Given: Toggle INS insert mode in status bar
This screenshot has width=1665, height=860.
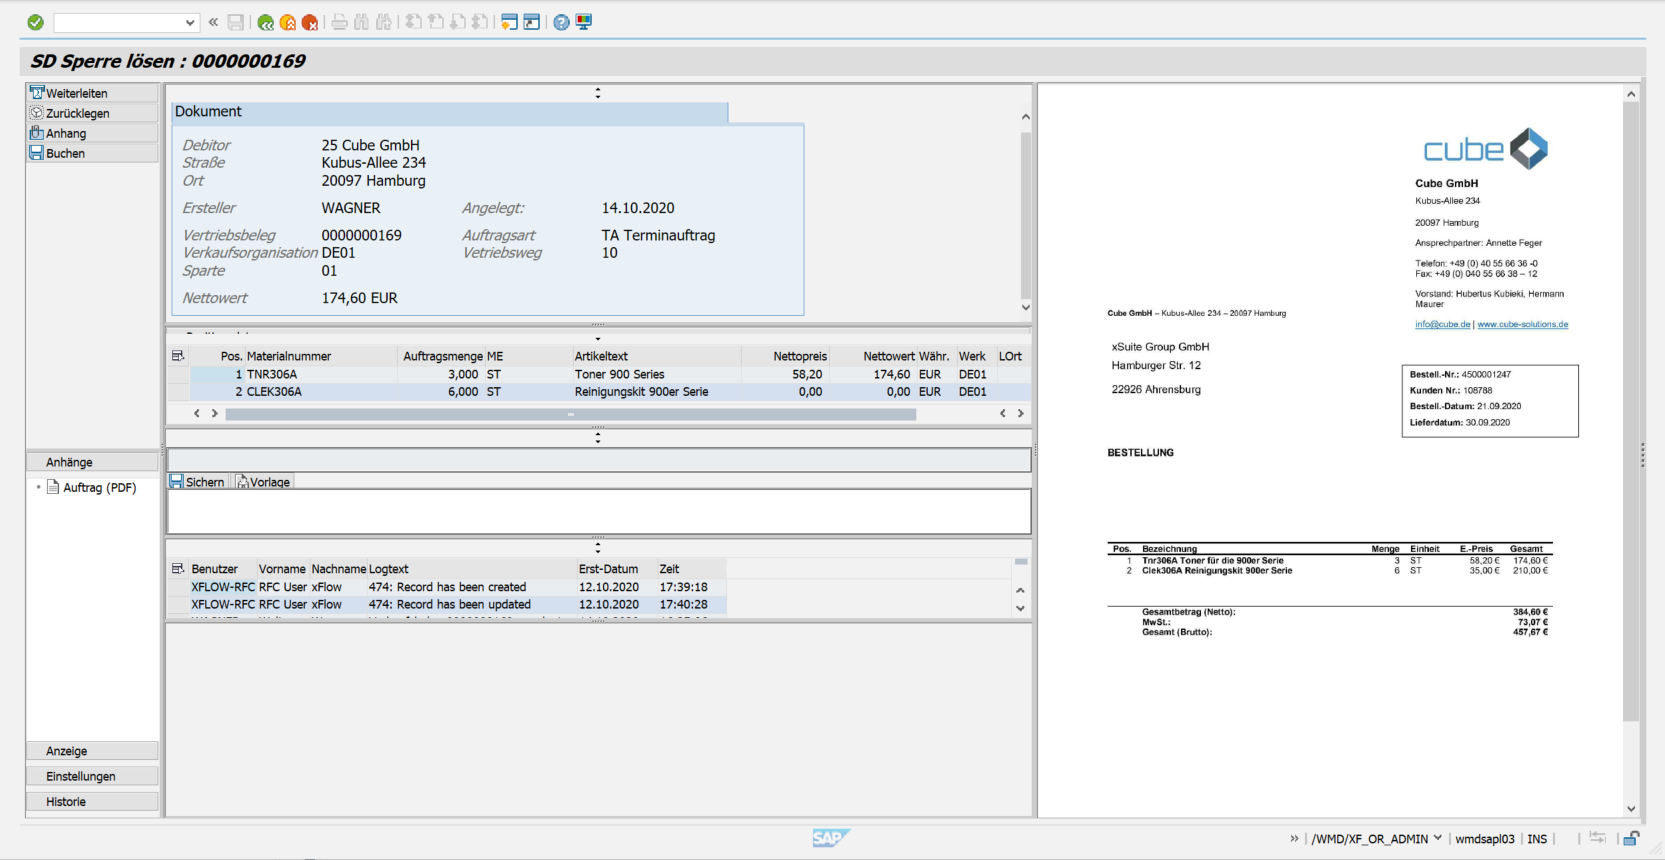Looking at the screenshot, I should (x=1537, y=839).
